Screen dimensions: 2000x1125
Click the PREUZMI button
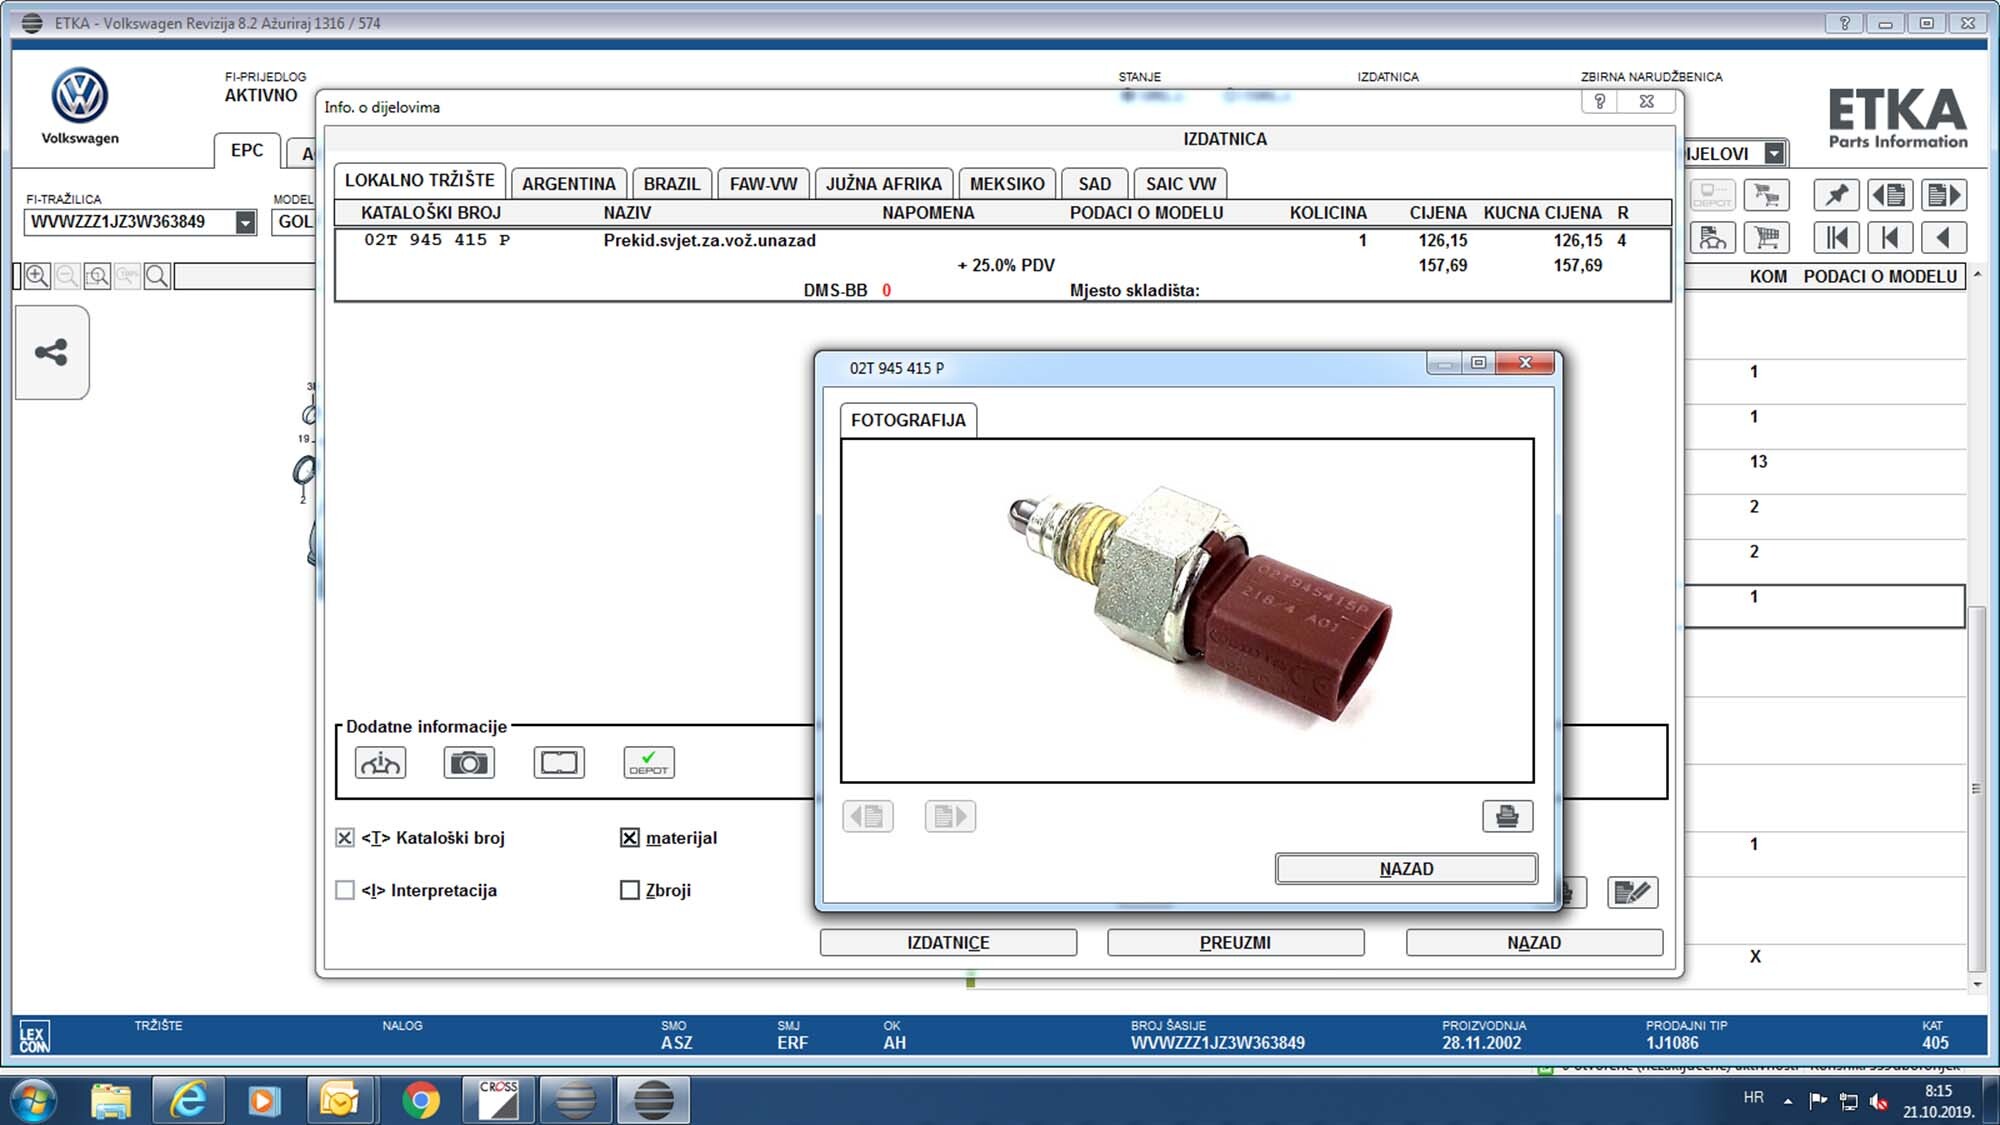click(1235, 943)
